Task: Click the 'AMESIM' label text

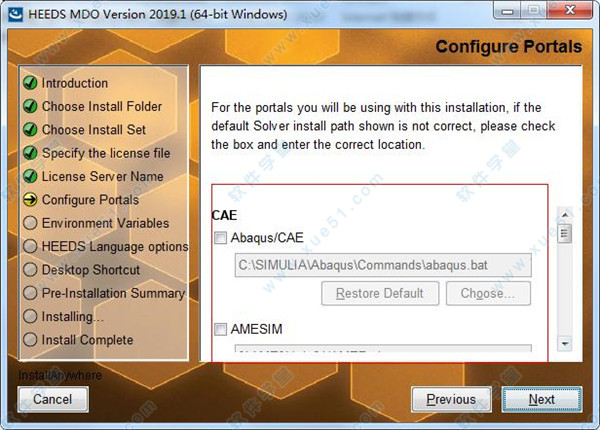Action: pyautogui.click(x=256, y=329)
